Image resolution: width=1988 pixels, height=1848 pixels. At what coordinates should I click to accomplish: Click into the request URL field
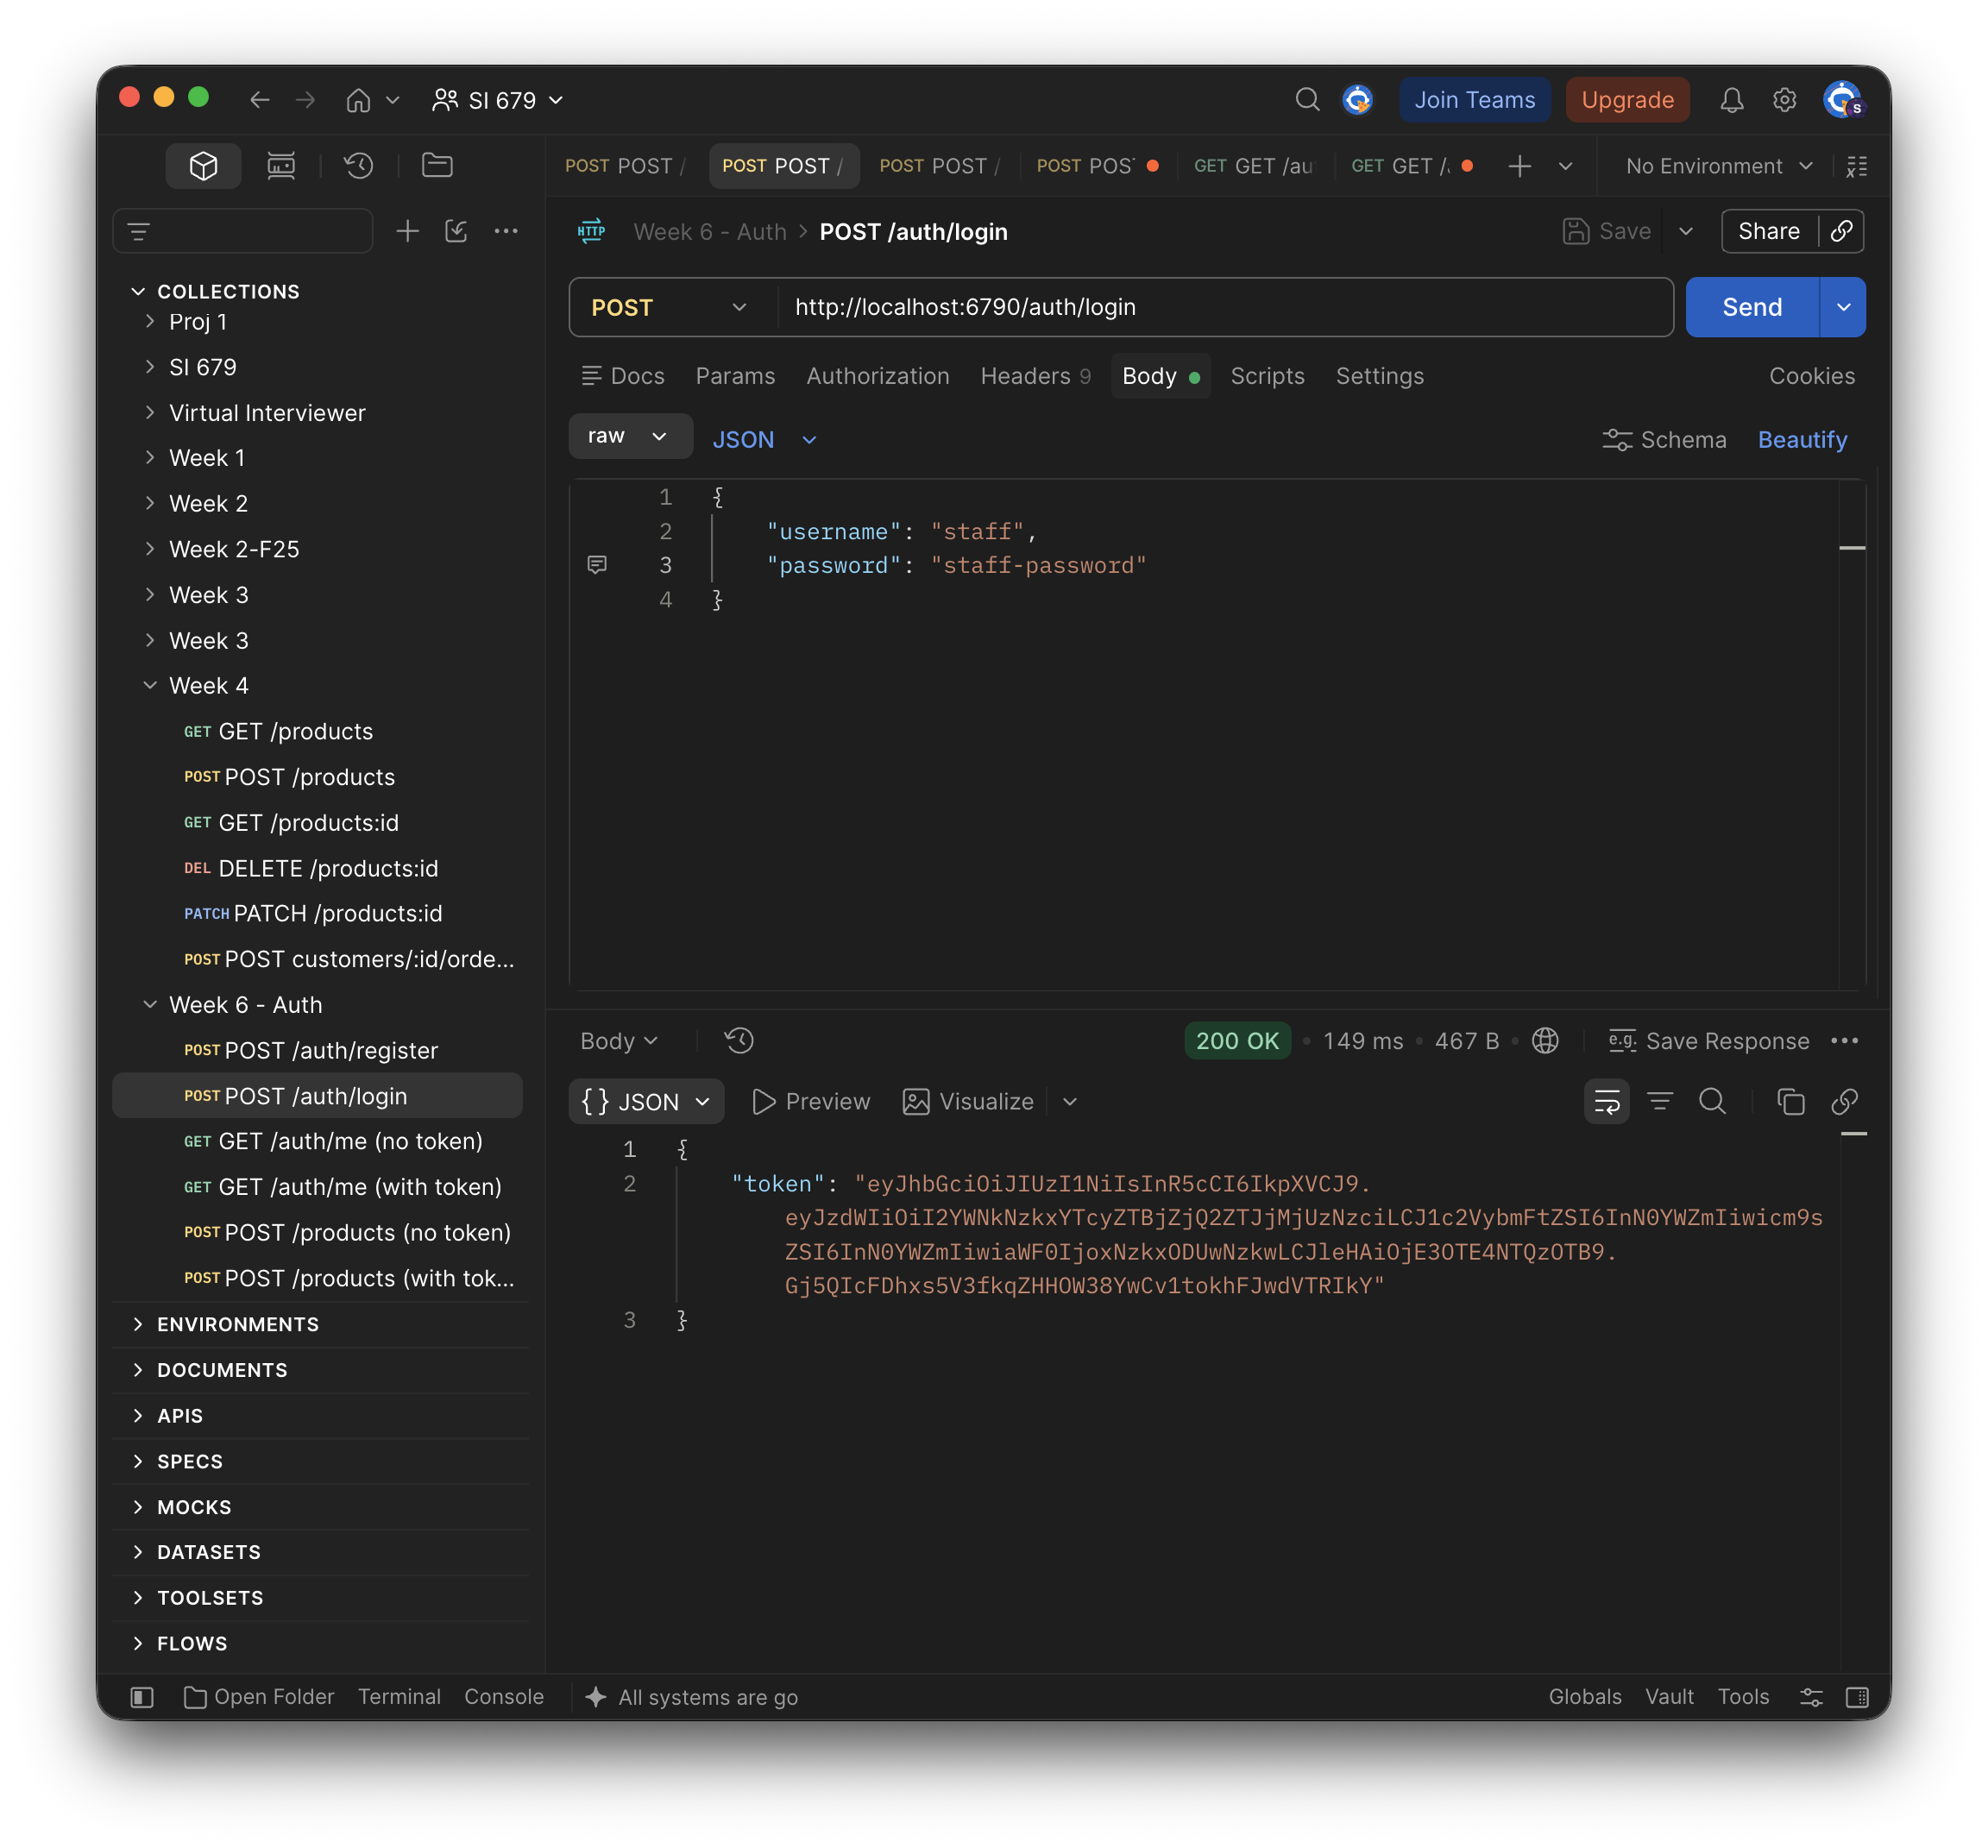(x=1225, y=308)
